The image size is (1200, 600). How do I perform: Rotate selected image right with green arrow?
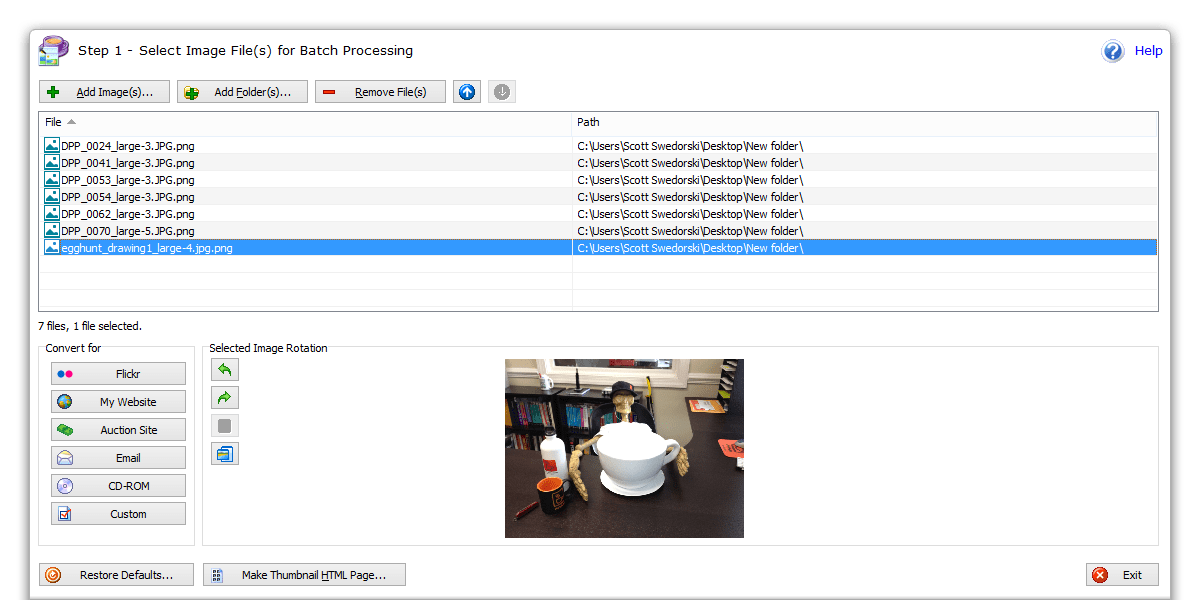225,398
